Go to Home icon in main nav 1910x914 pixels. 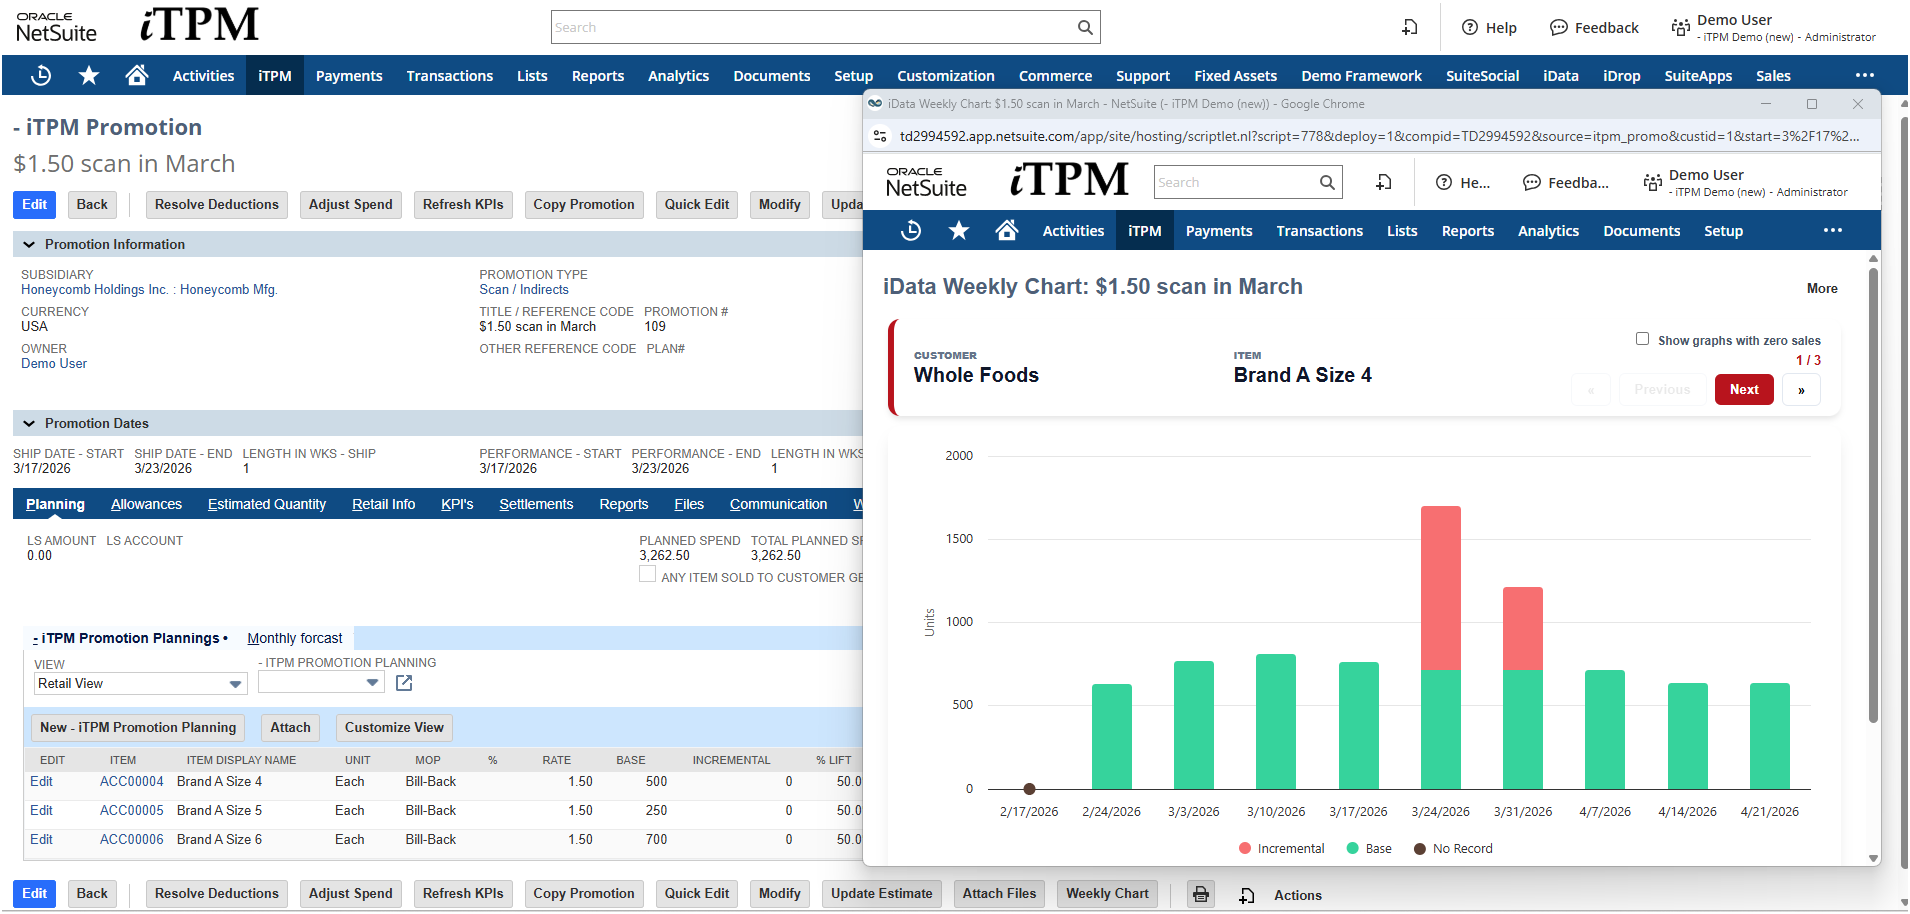coord(137,75)
